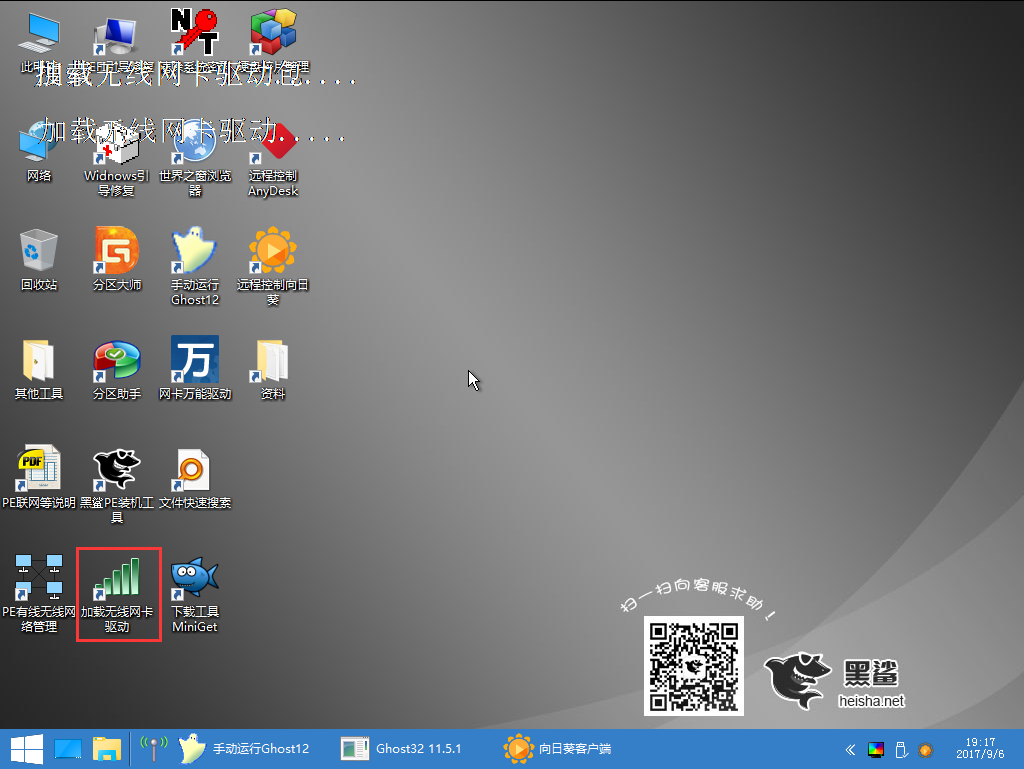Select the 回收站 recycle bin
The image size is (1024, 769).
[39, 252]
